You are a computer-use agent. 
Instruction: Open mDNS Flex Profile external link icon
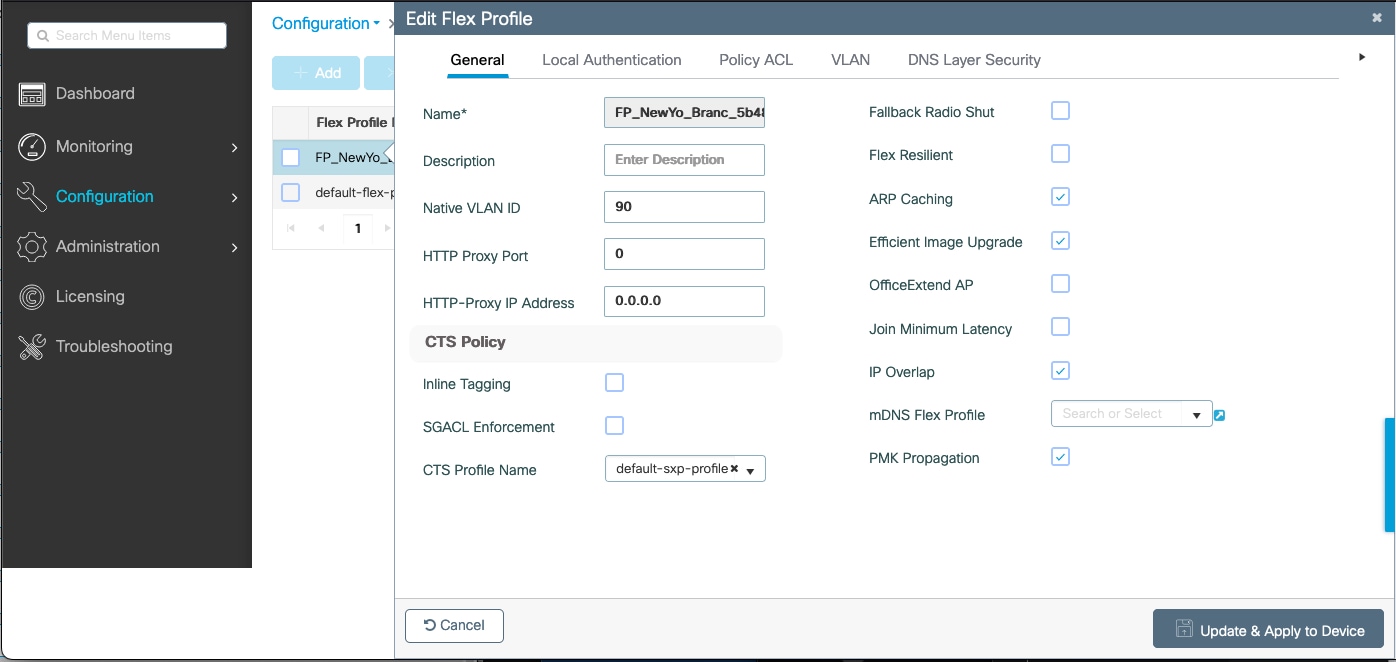click(1220, 415)
